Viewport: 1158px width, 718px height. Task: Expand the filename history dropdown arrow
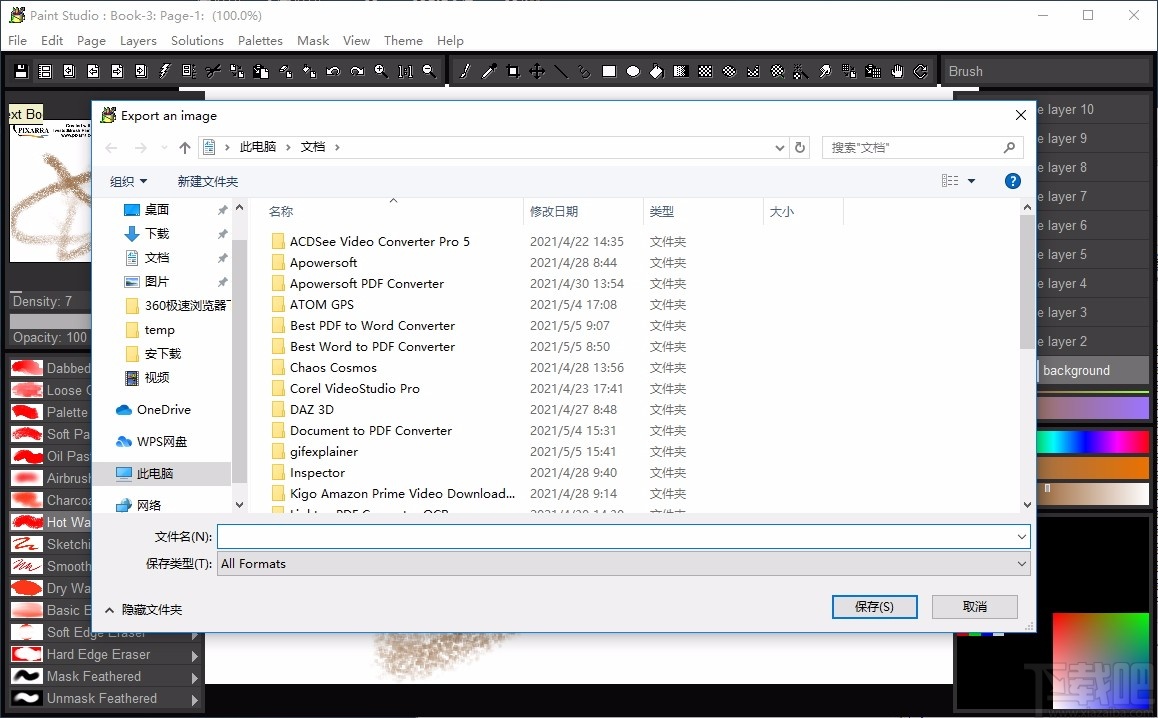[x=1021, y=537]
